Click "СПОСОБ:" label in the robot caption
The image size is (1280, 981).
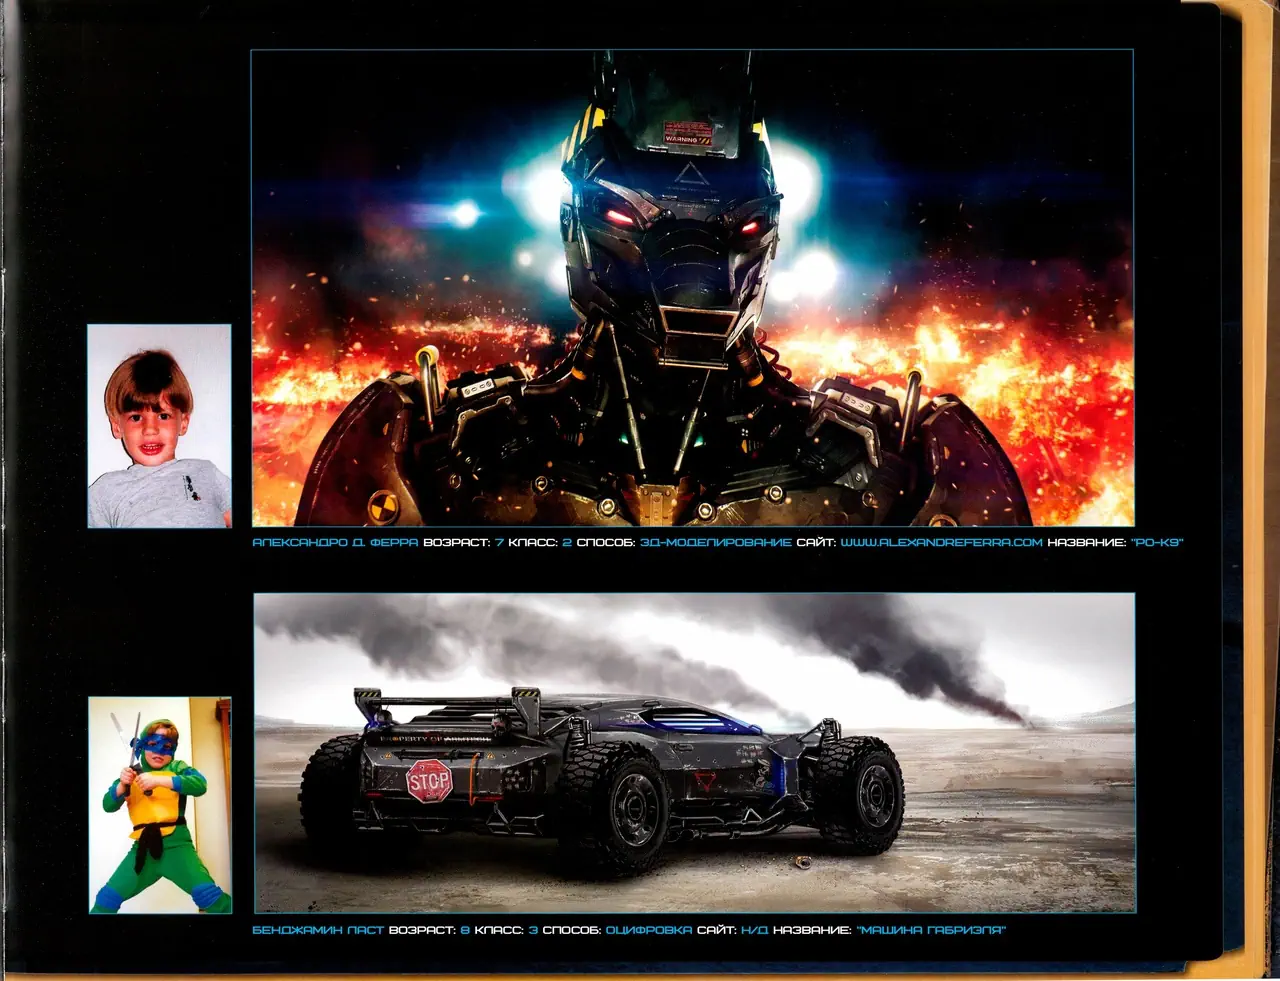(x=606, y=542)
